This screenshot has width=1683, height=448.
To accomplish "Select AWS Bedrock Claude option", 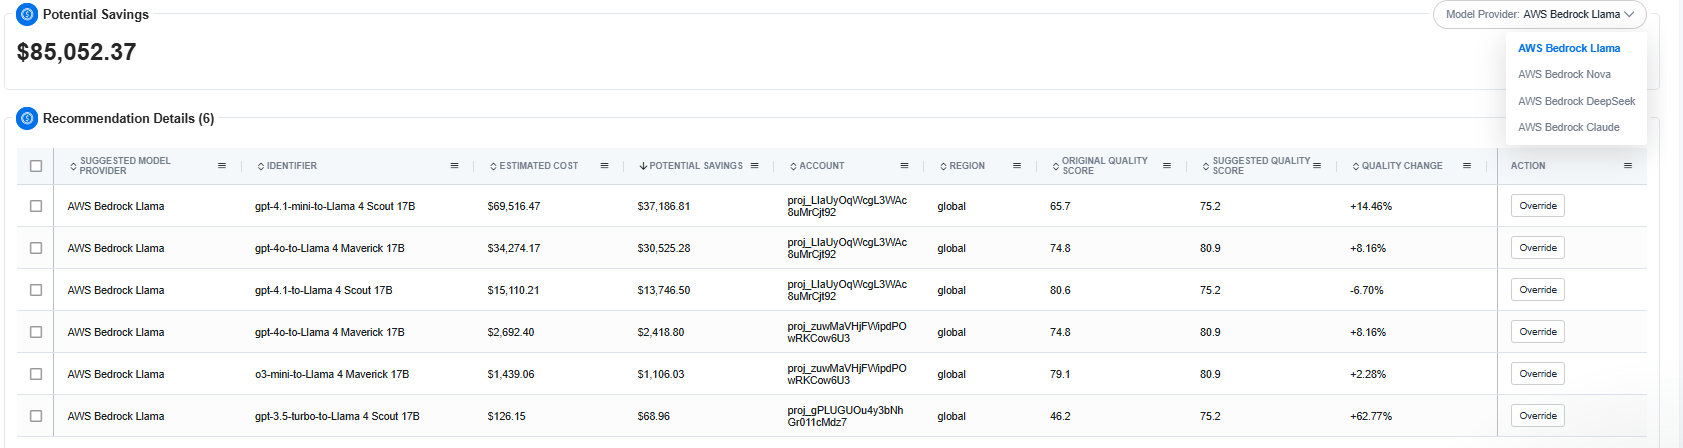I will point(1568,127).
